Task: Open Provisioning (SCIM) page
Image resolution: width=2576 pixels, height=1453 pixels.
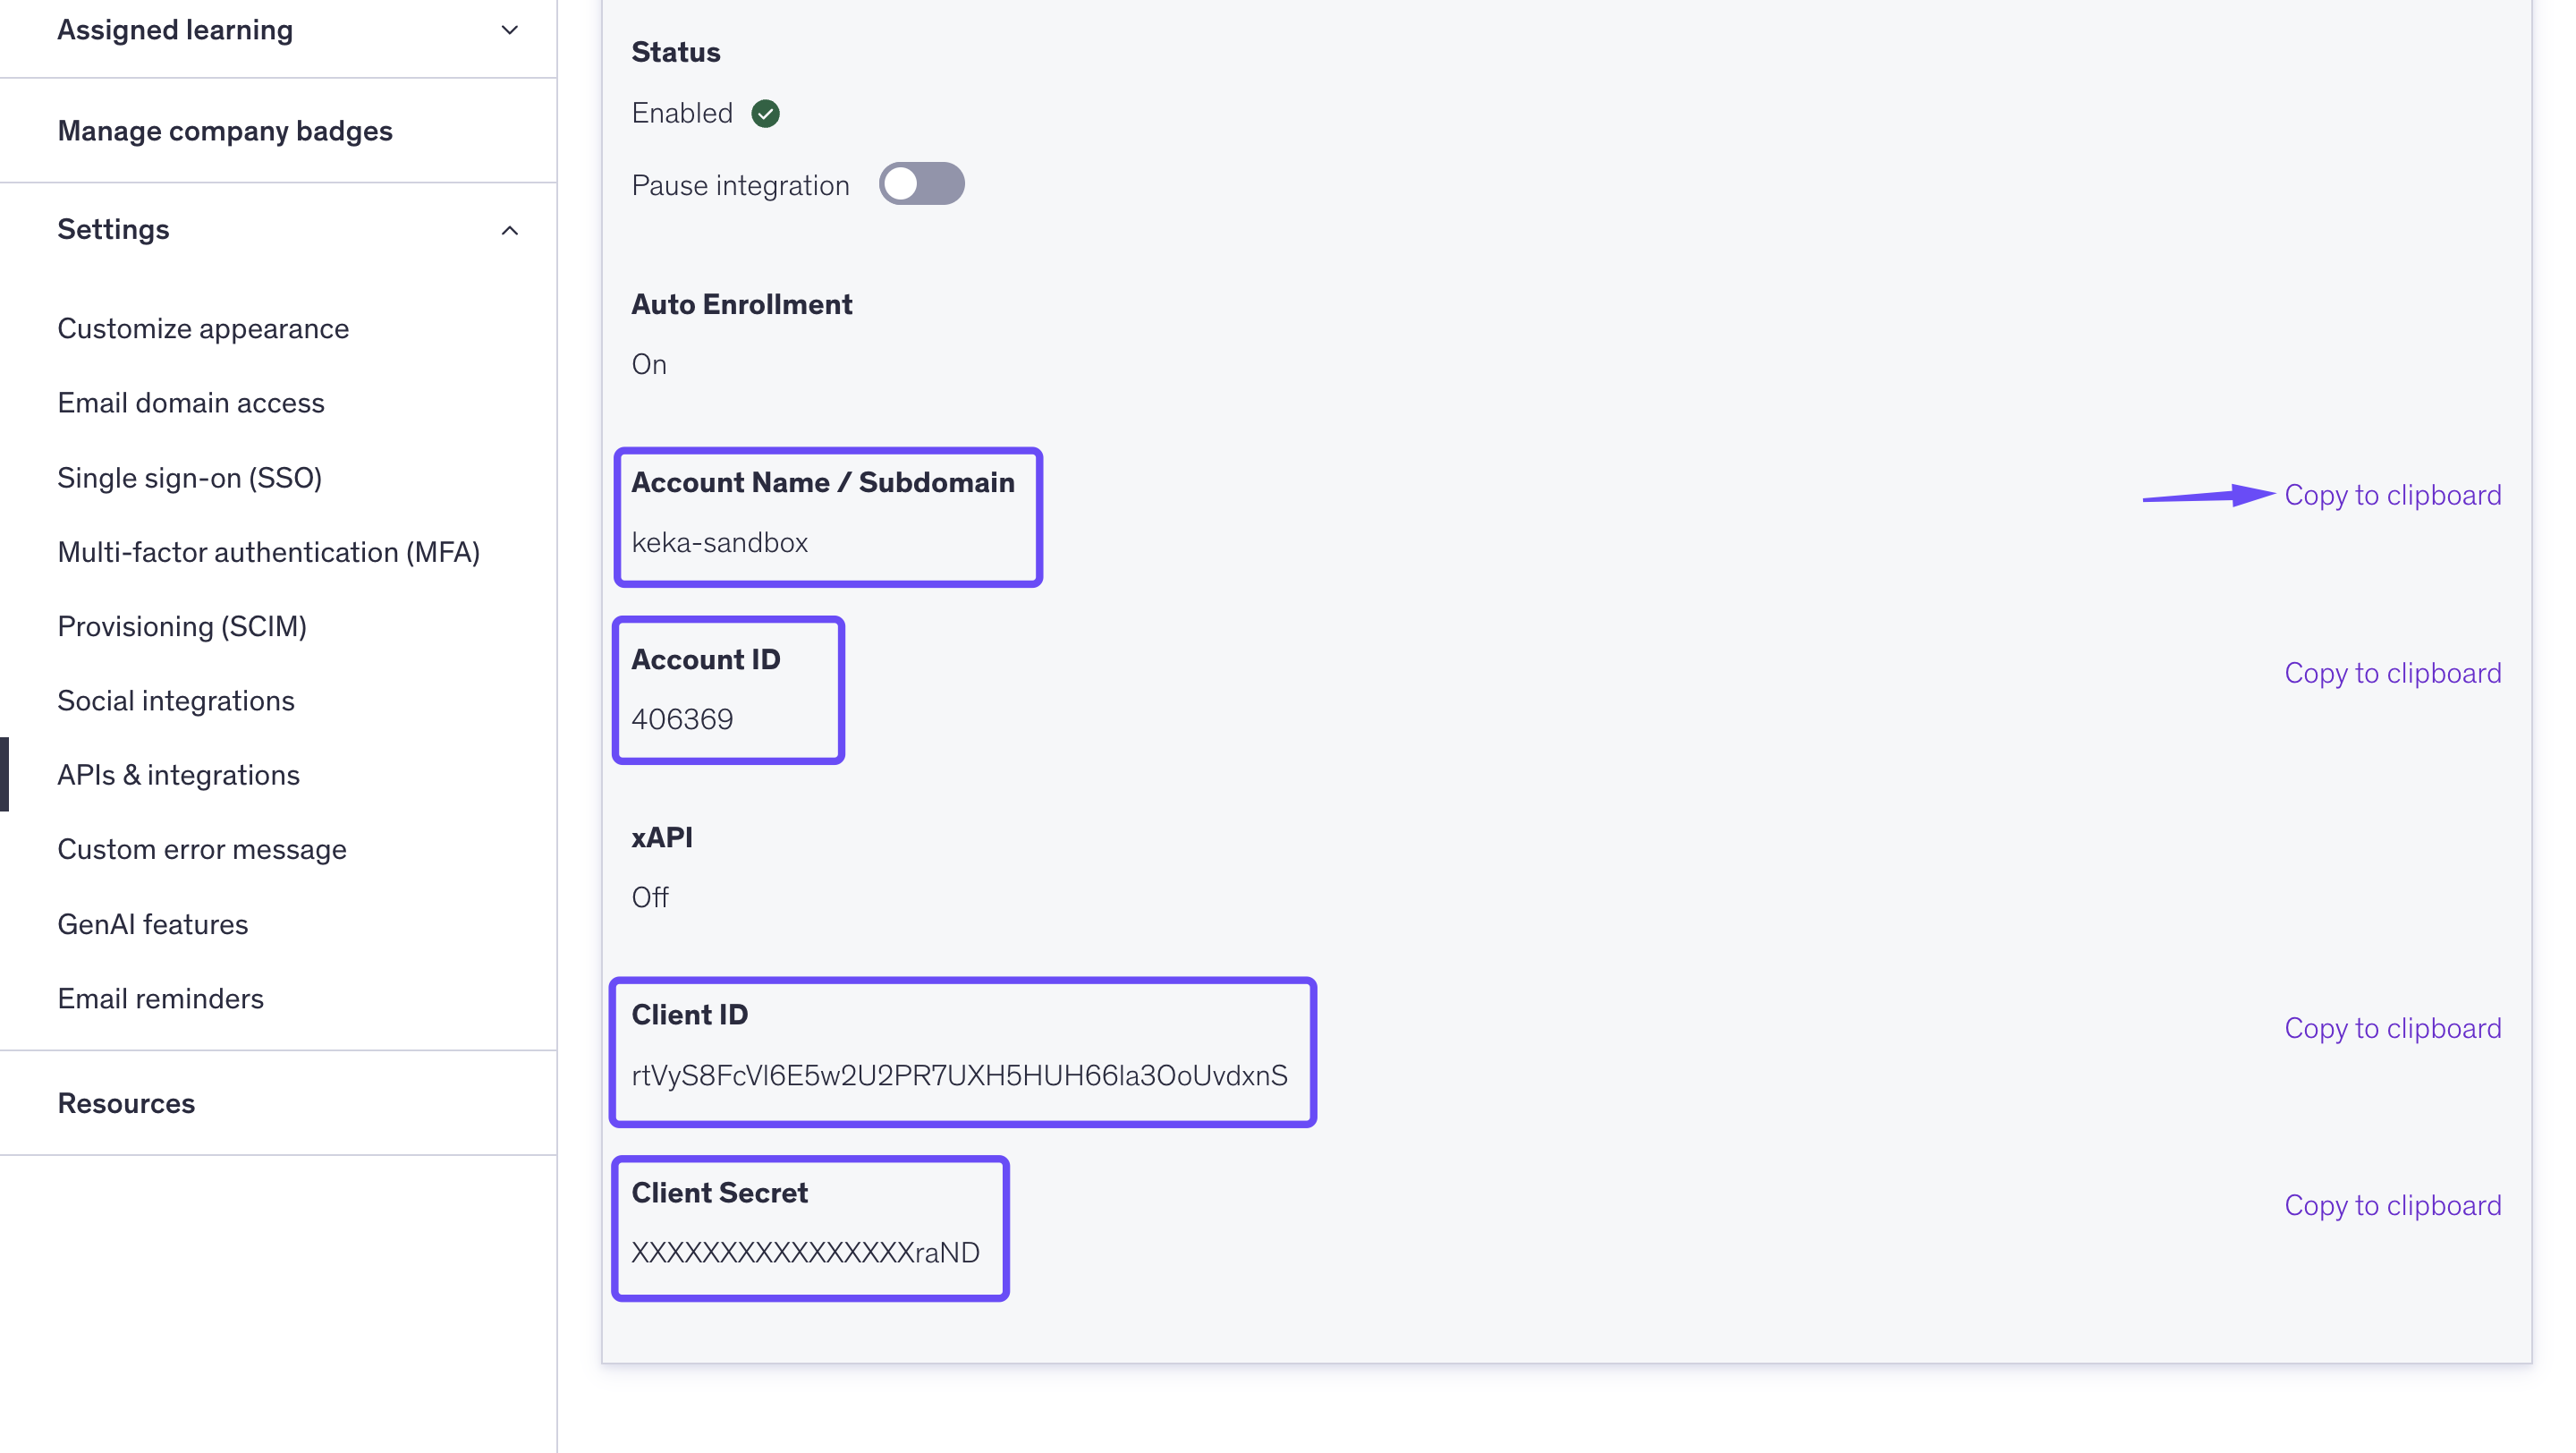Action: (x=182, y=626)
